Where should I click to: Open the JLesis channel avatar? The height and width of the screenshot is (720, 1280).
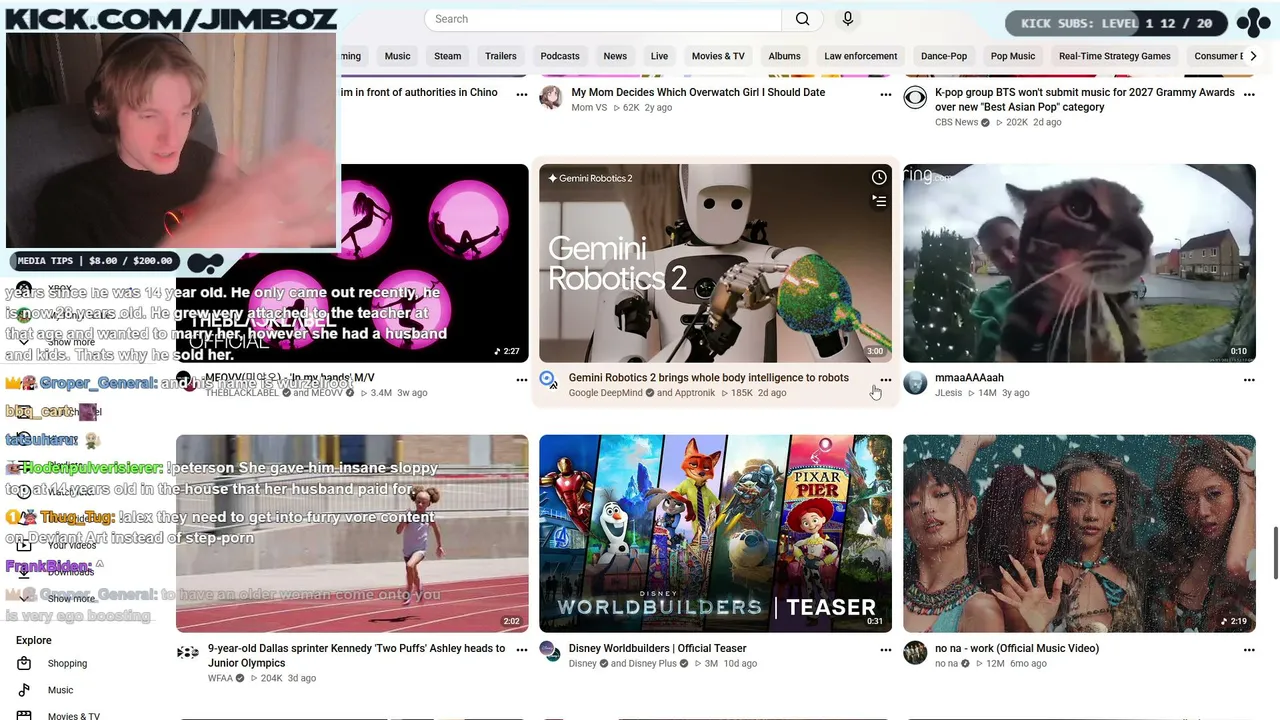click(x=915, y=383)
